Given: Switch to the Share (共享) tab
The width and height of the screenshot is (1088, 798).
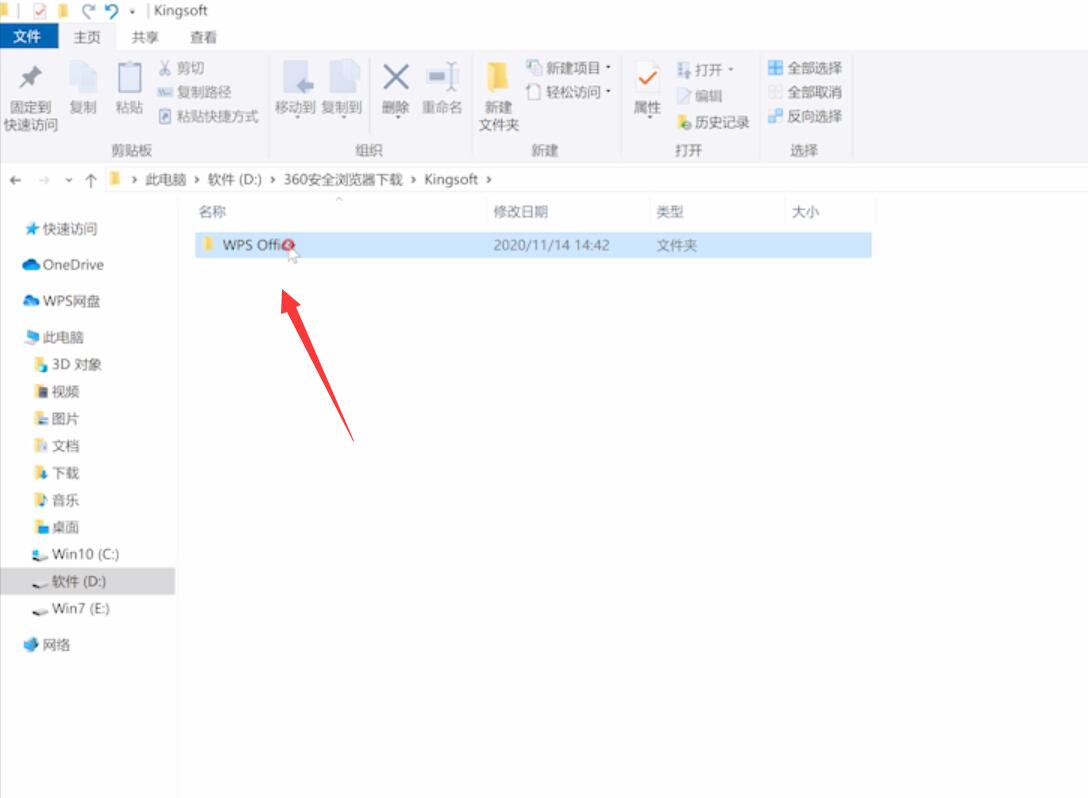Looking at the screenshot, I should pyautogui.click(x=145, y=37).
